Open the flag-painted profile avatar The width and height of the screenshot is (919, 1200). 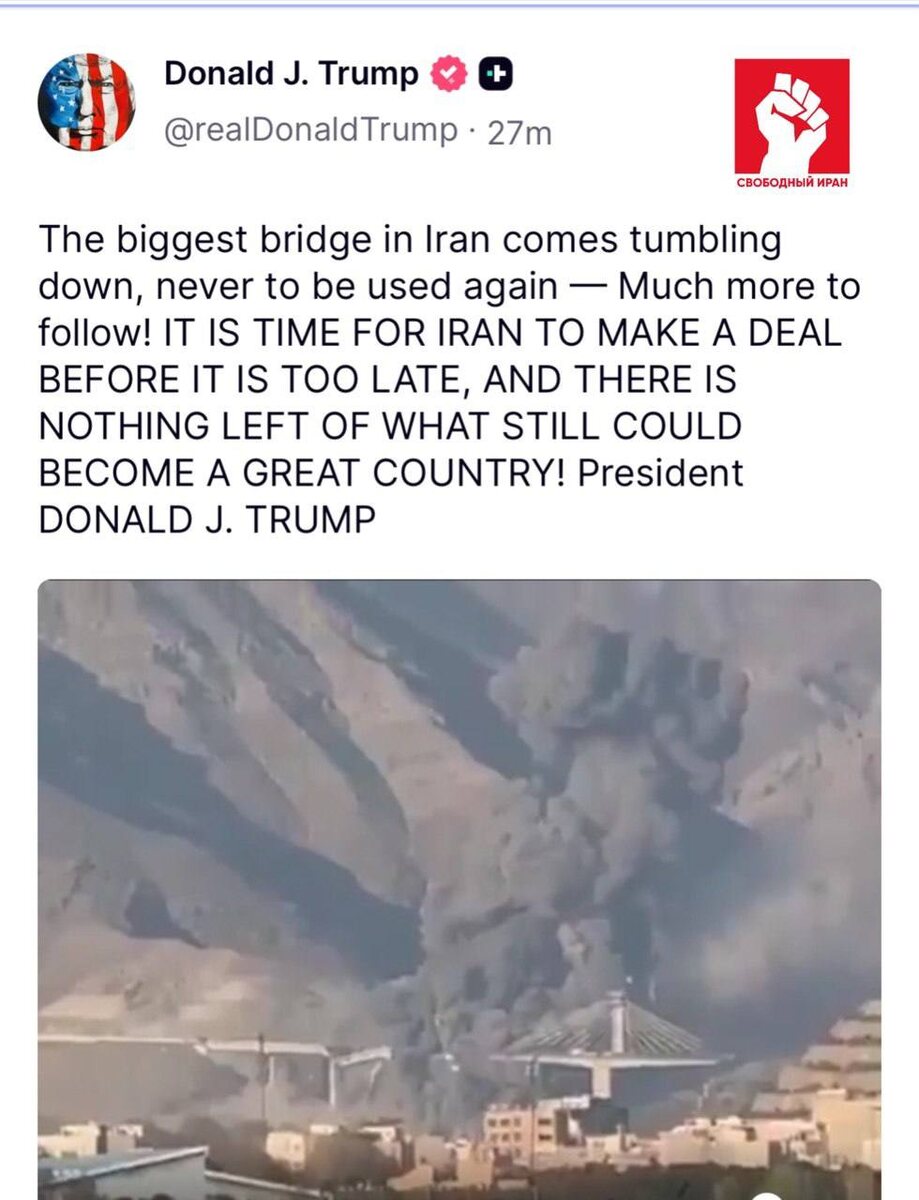tap(86, 102)
